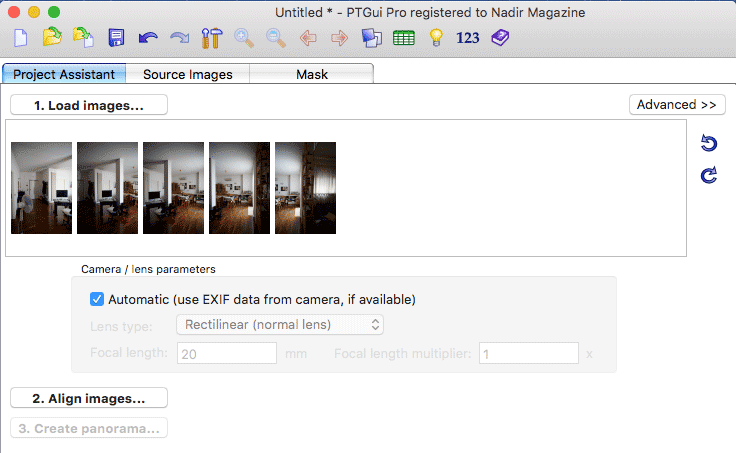Open the panorama editor overlapping images icon
Image resolution: width=736 pixels, height=453 pixels.
(x=371, y=38)
